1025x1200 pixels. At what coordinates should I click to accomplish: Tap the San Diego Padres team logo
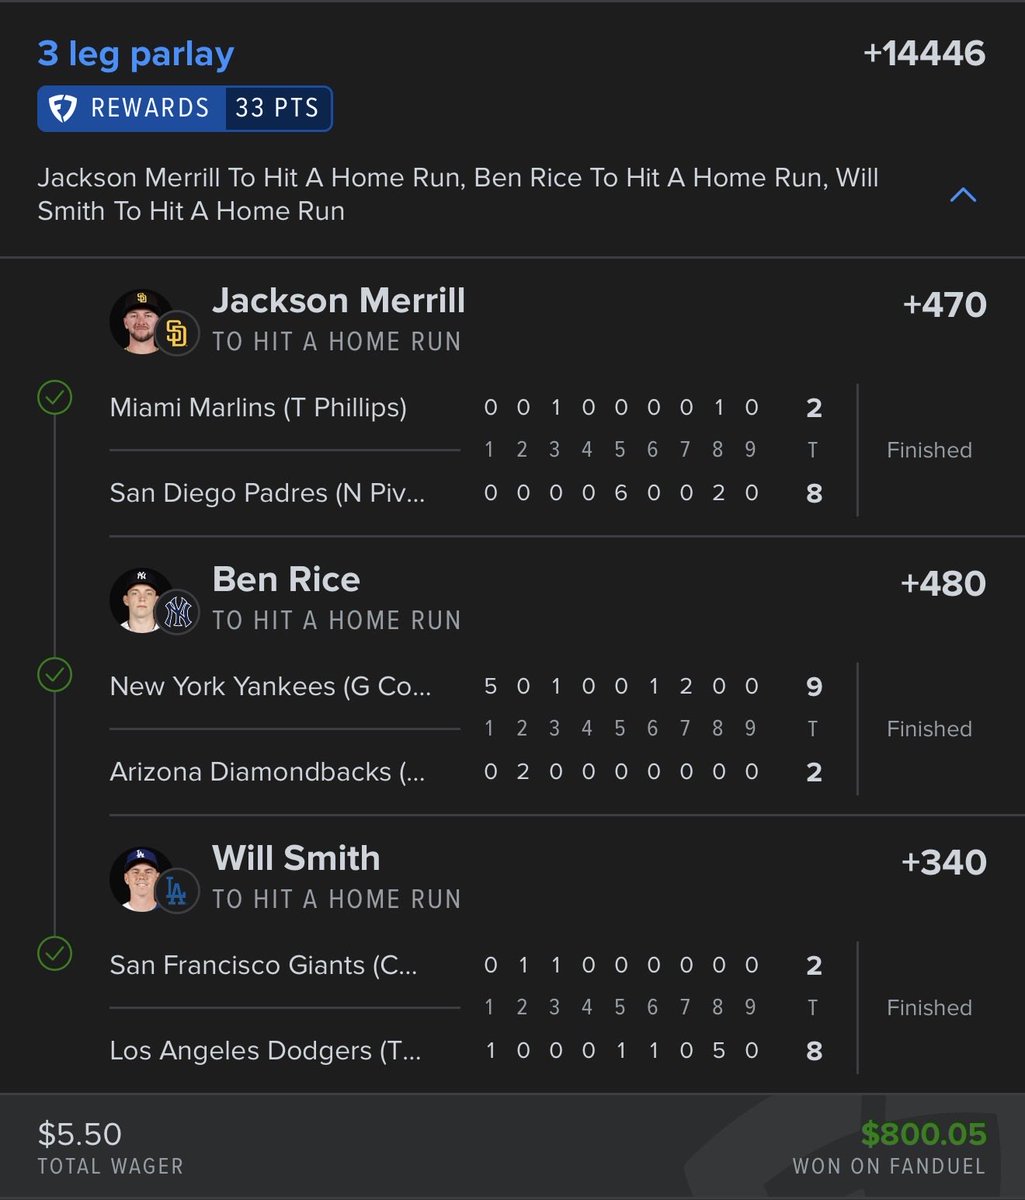177,334
